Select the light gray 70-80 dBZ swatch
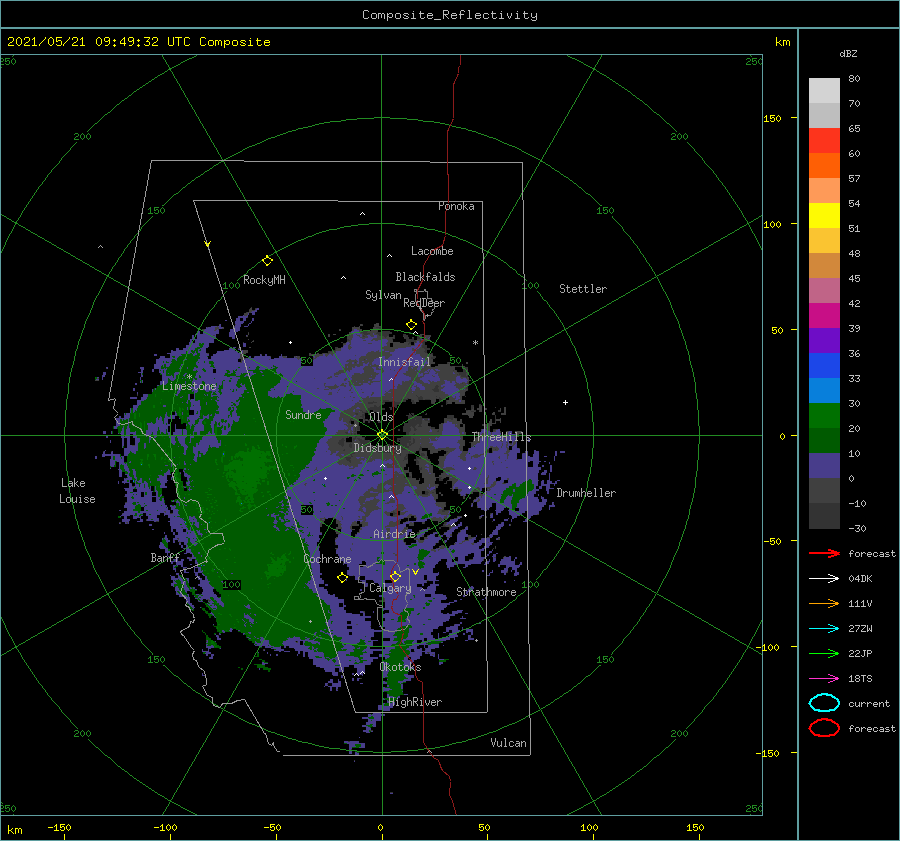 (824, 91)
